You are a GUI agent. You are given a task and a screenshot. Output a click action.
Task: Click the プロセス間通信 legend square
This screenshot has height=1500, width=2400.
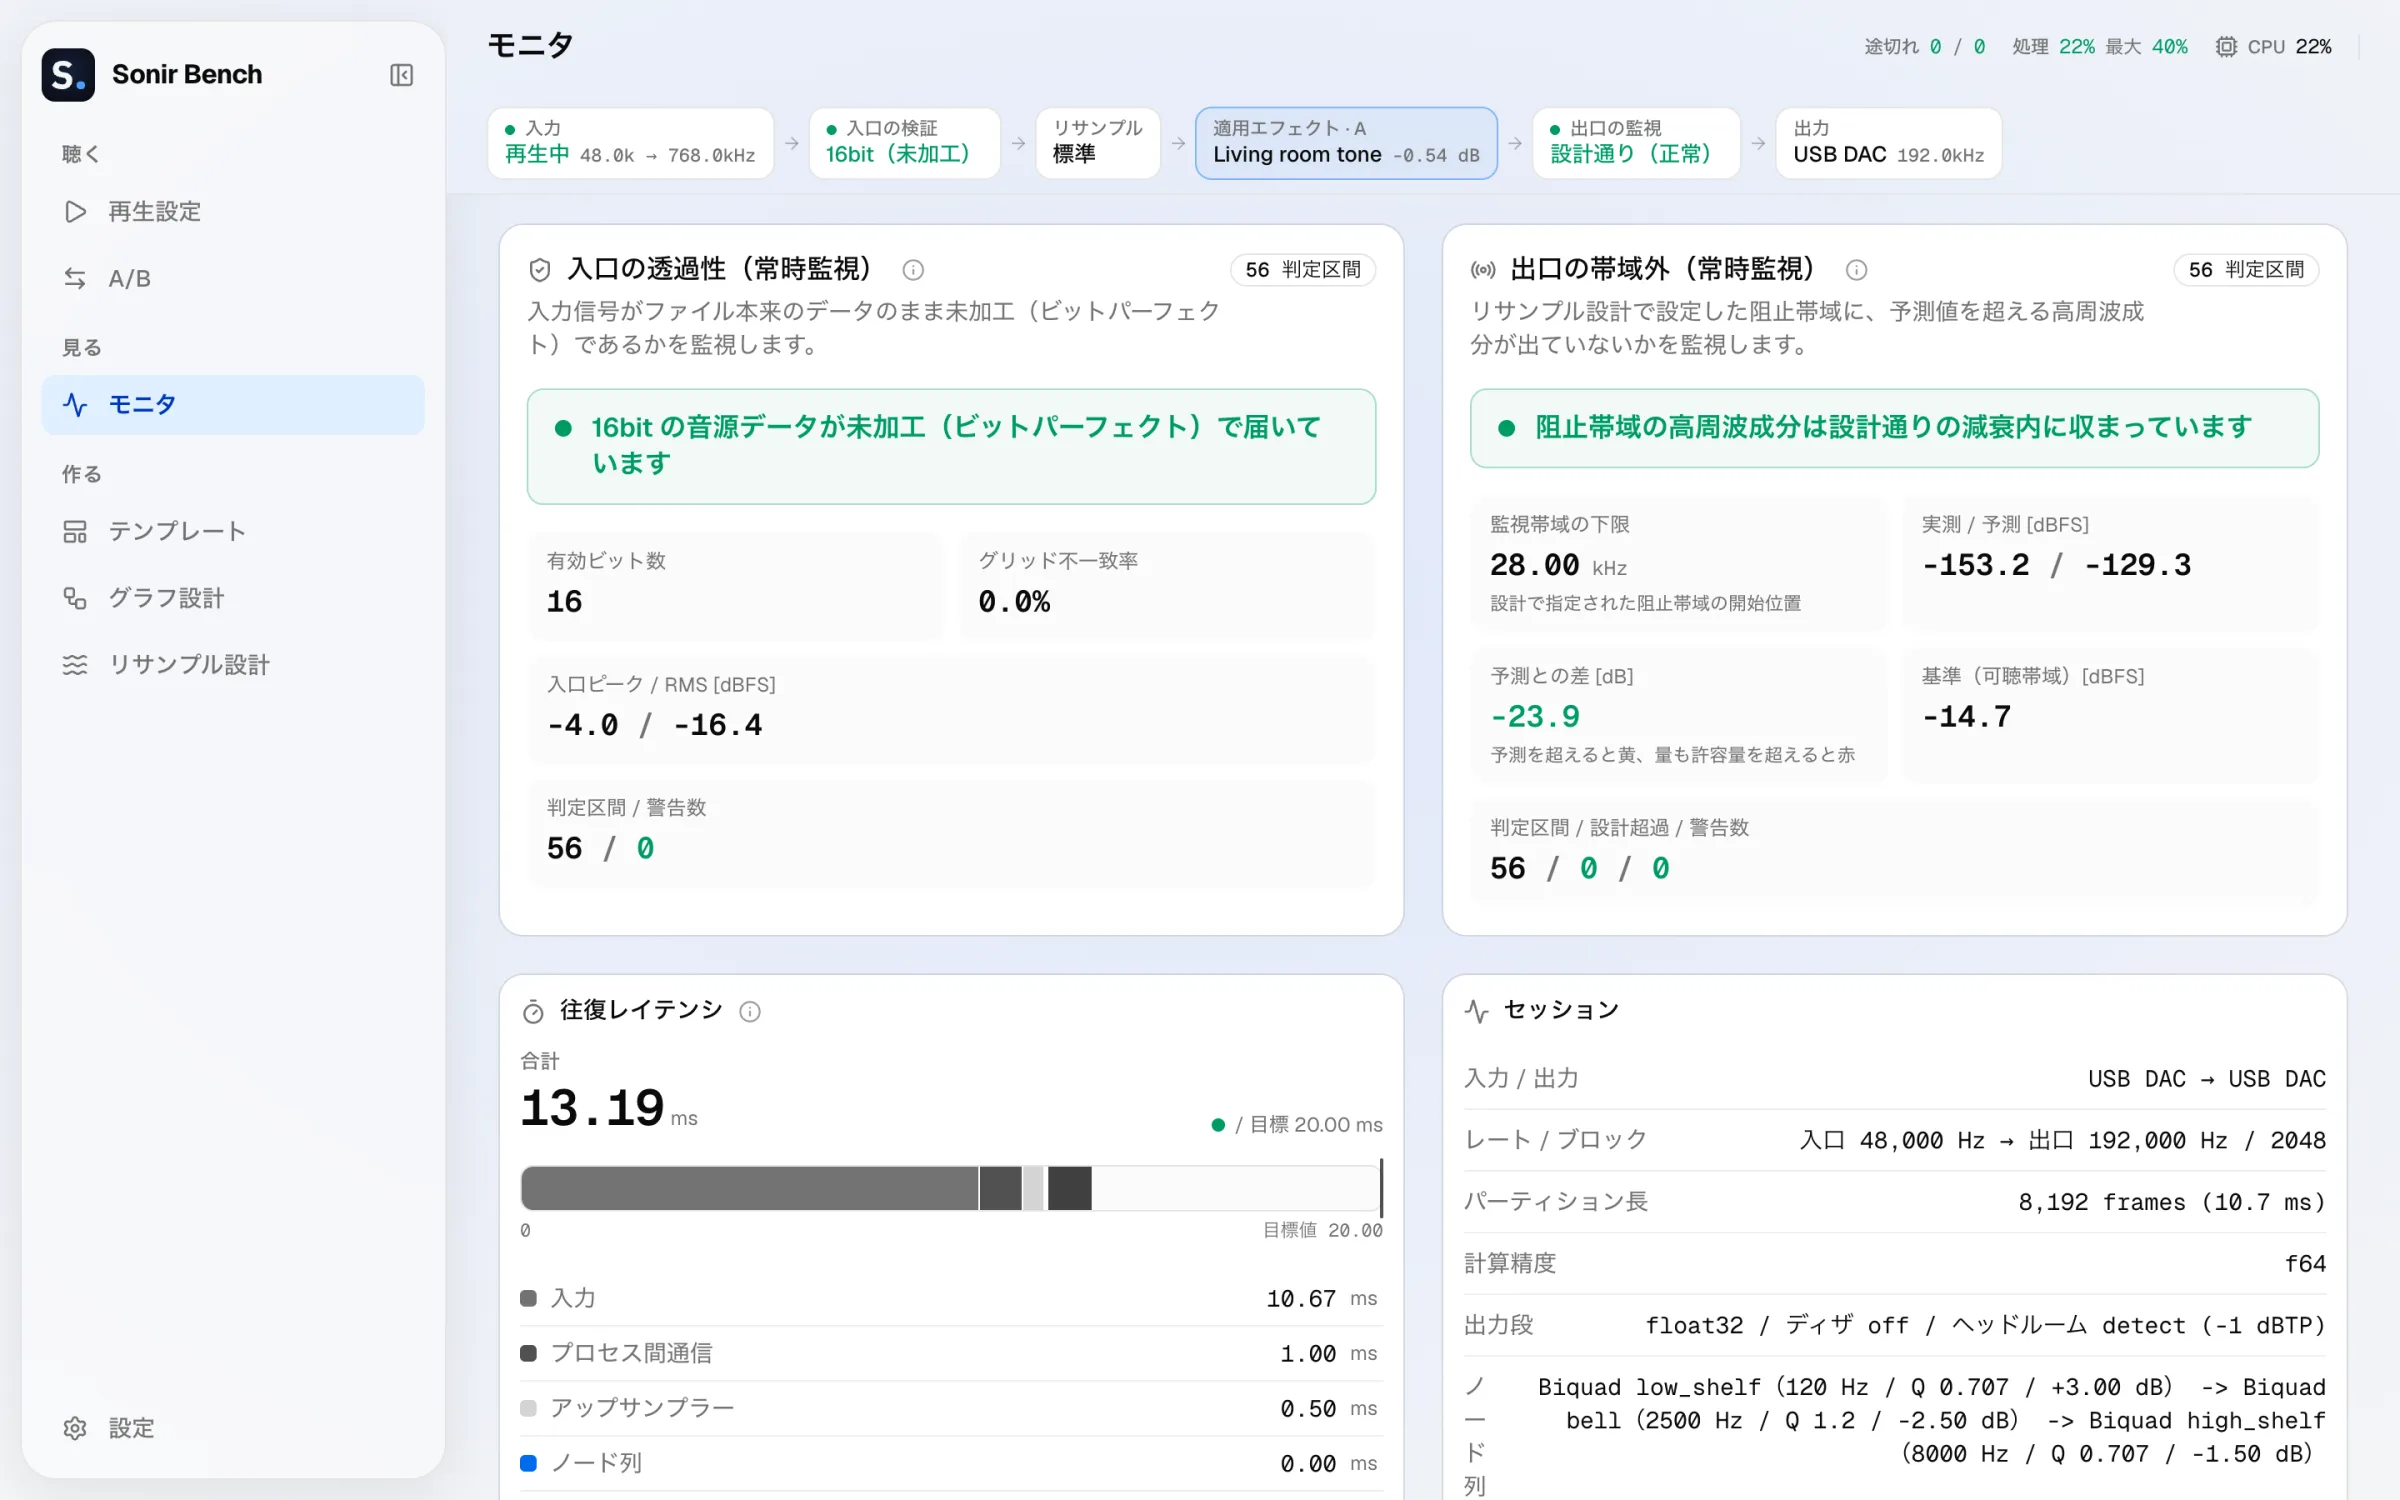tap(528, 1353)
